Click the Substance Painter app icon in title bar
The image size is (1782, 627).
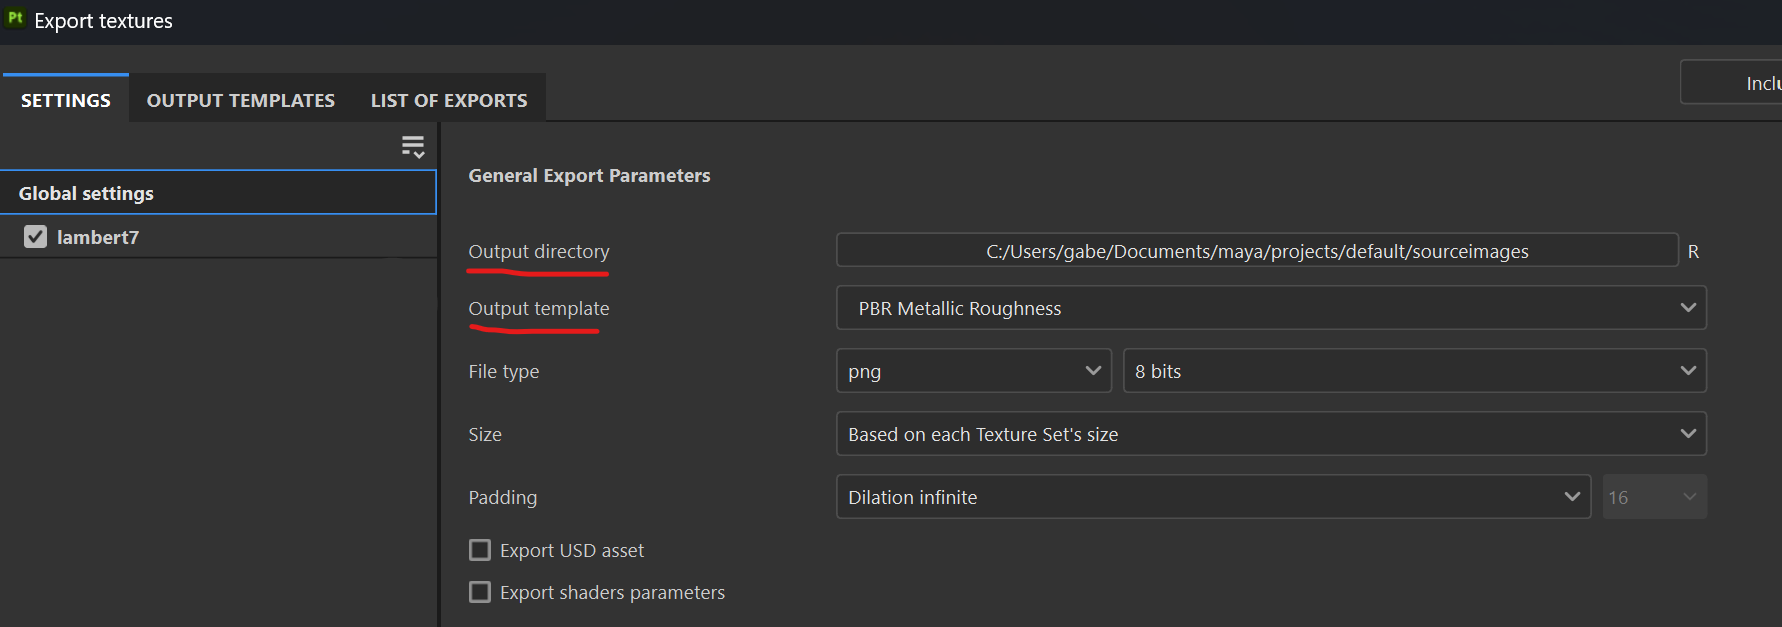coord(15,18)
